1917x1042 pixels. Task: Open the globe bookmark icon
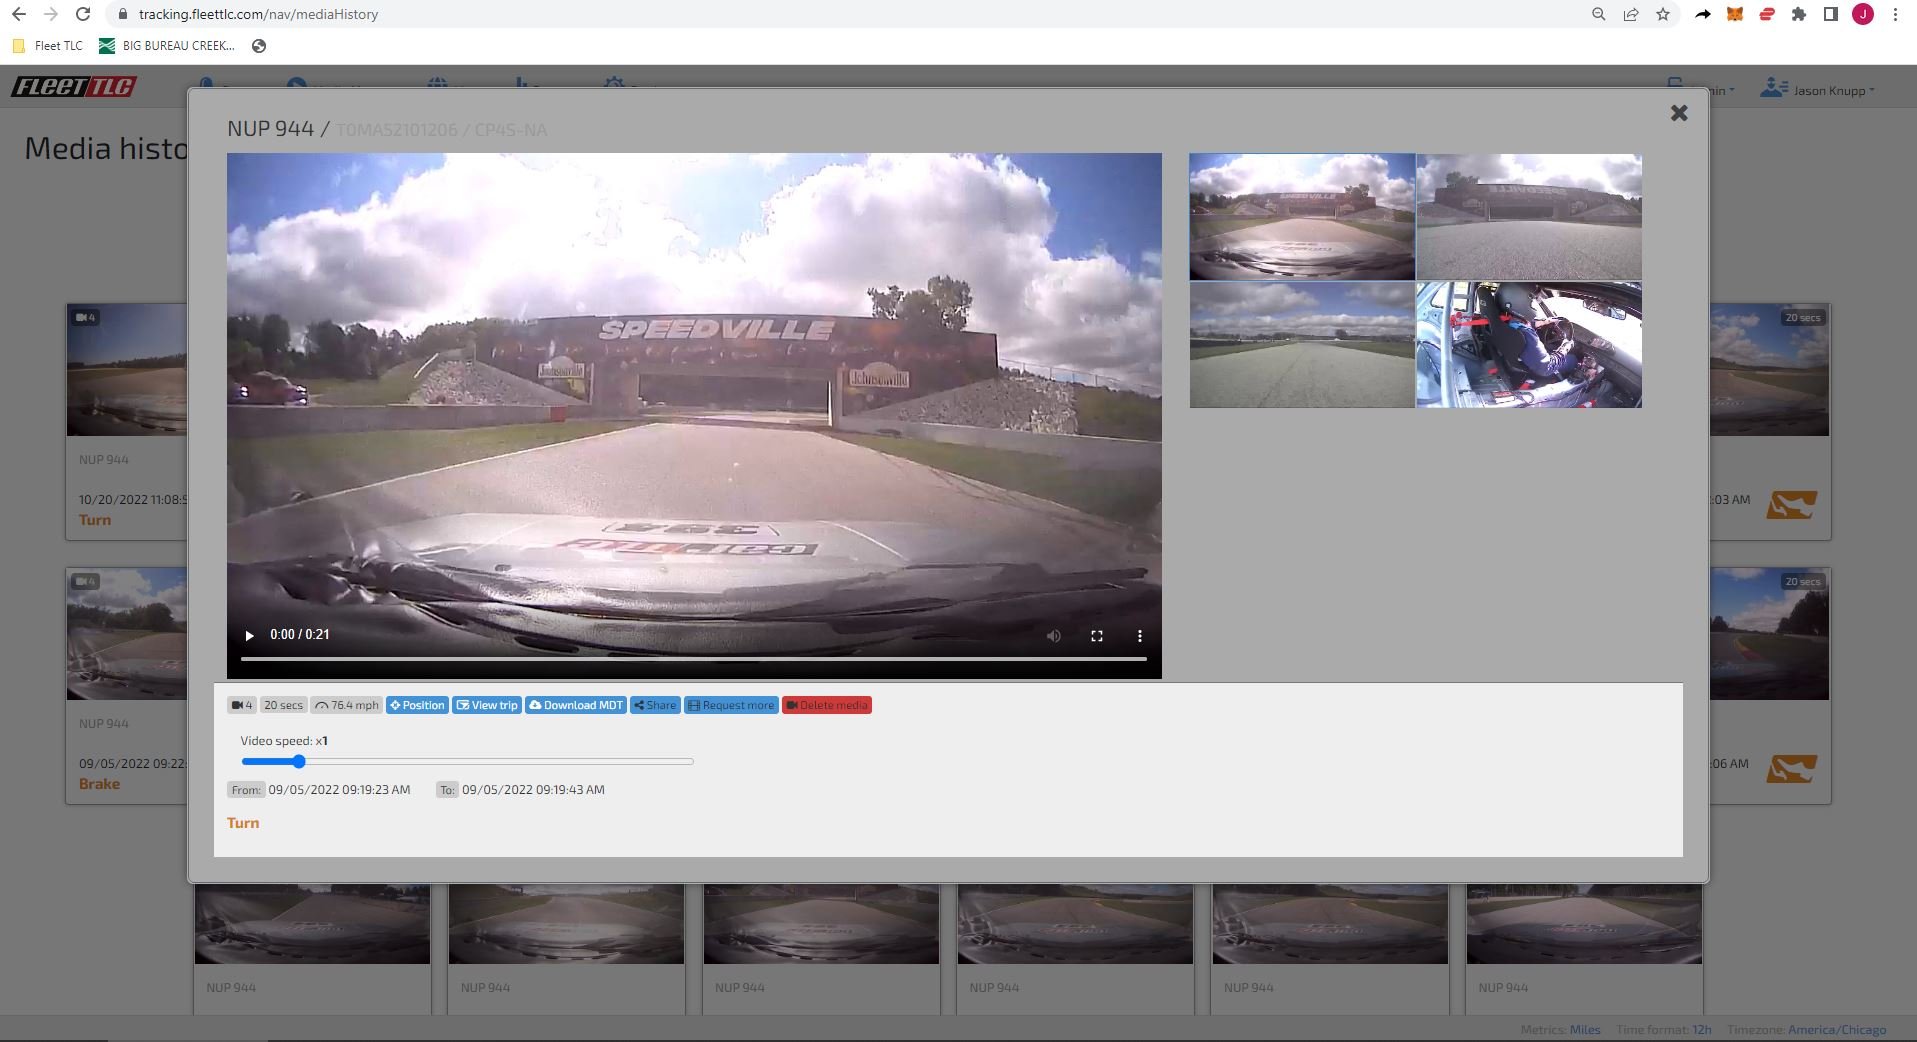coord(259,46)
